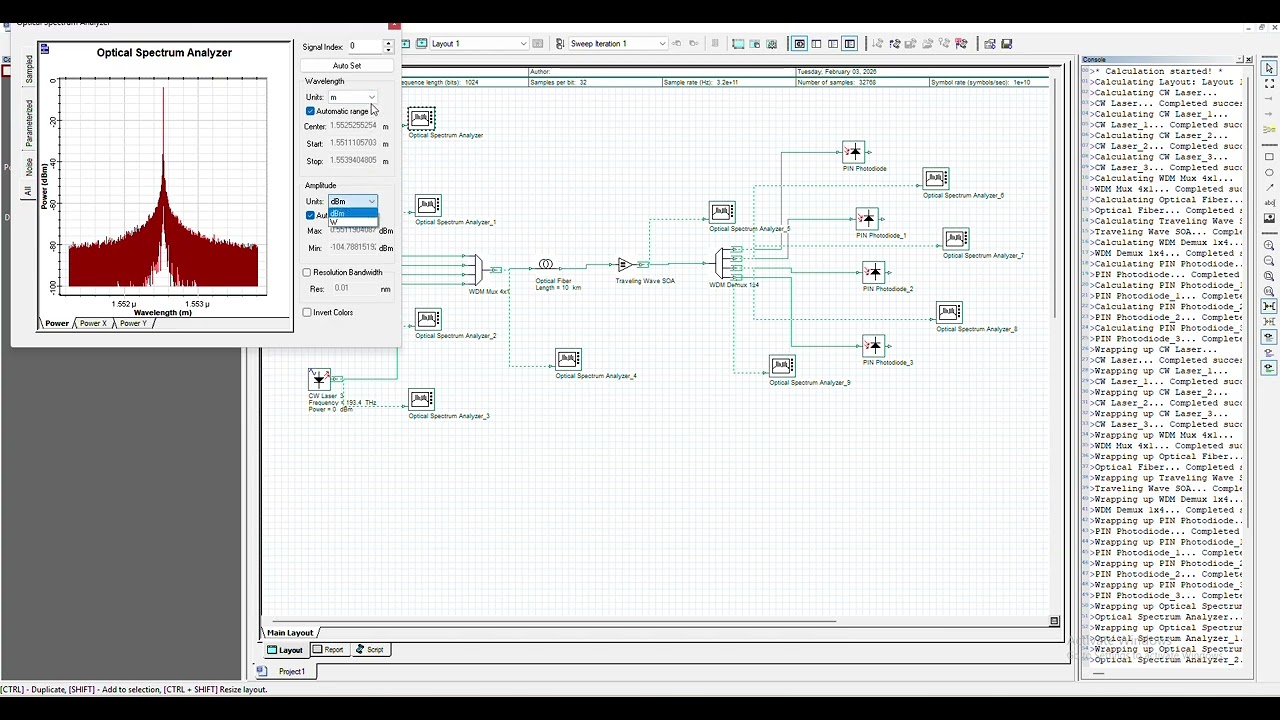Viewport: 1280px width, 720px height.
Task: Enable the Invert Colors checkbox
Action: point(307,312)
